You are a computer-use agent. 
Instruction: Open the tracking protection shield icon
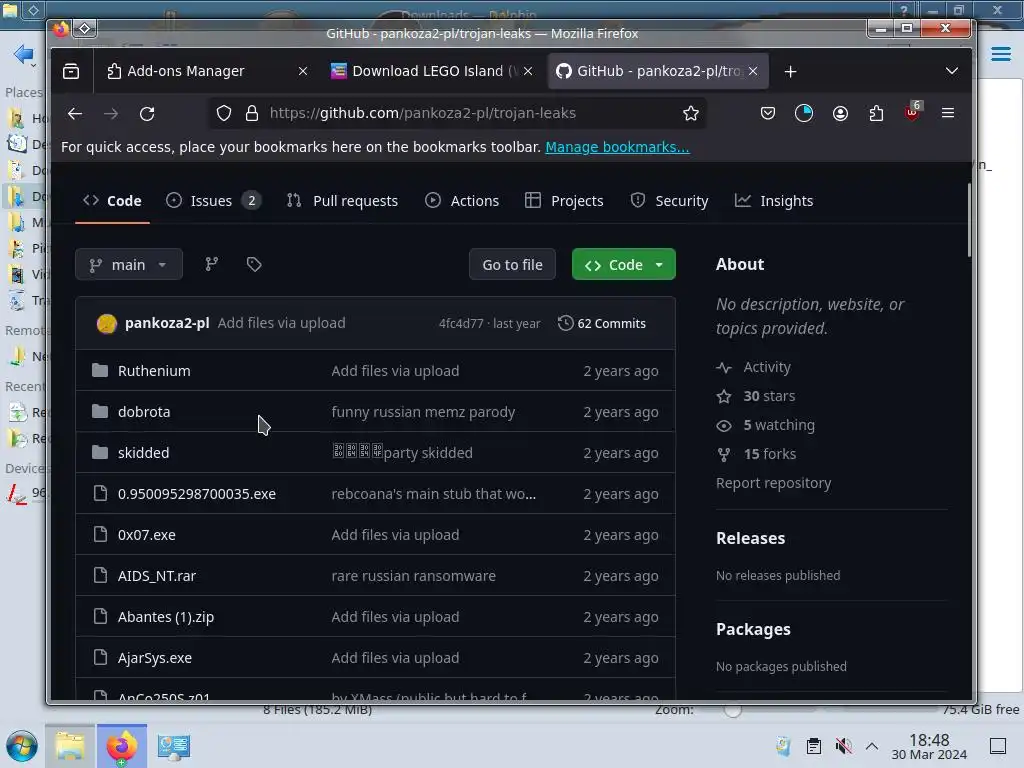[224, 114]
